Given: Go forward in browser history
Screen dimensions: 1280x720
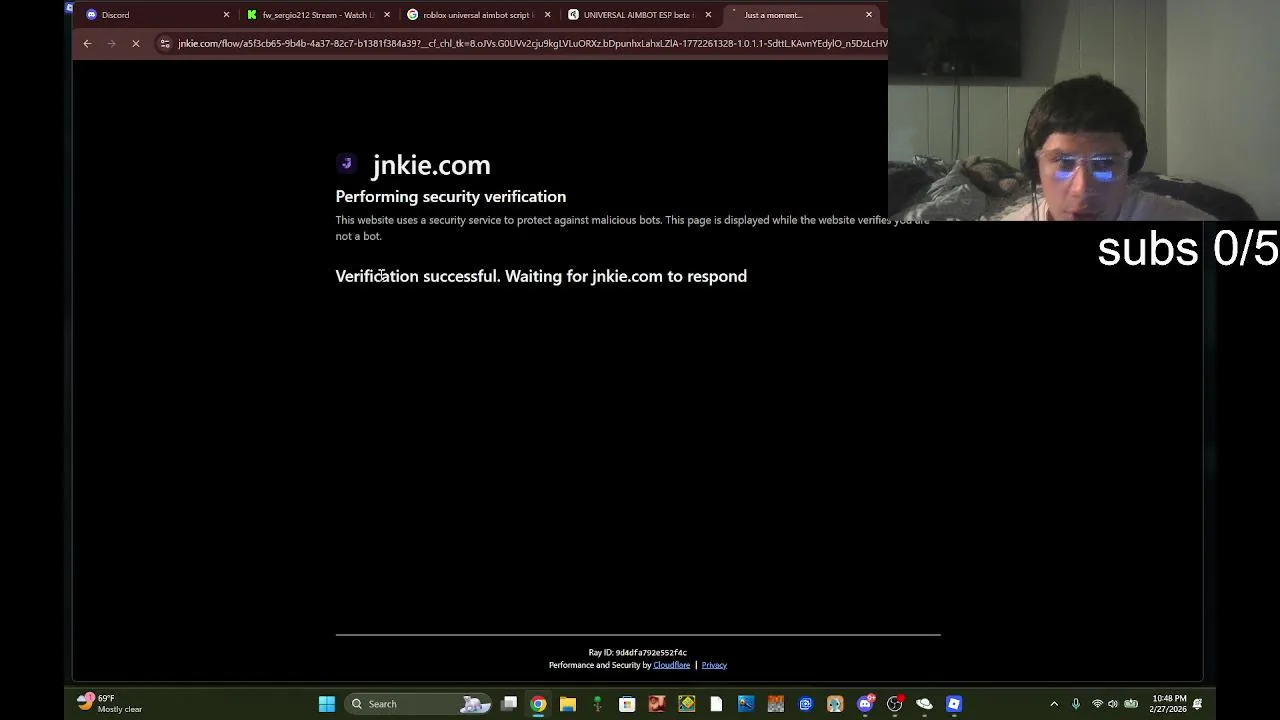Looking at the screenshot, I should tap(111, 43).
